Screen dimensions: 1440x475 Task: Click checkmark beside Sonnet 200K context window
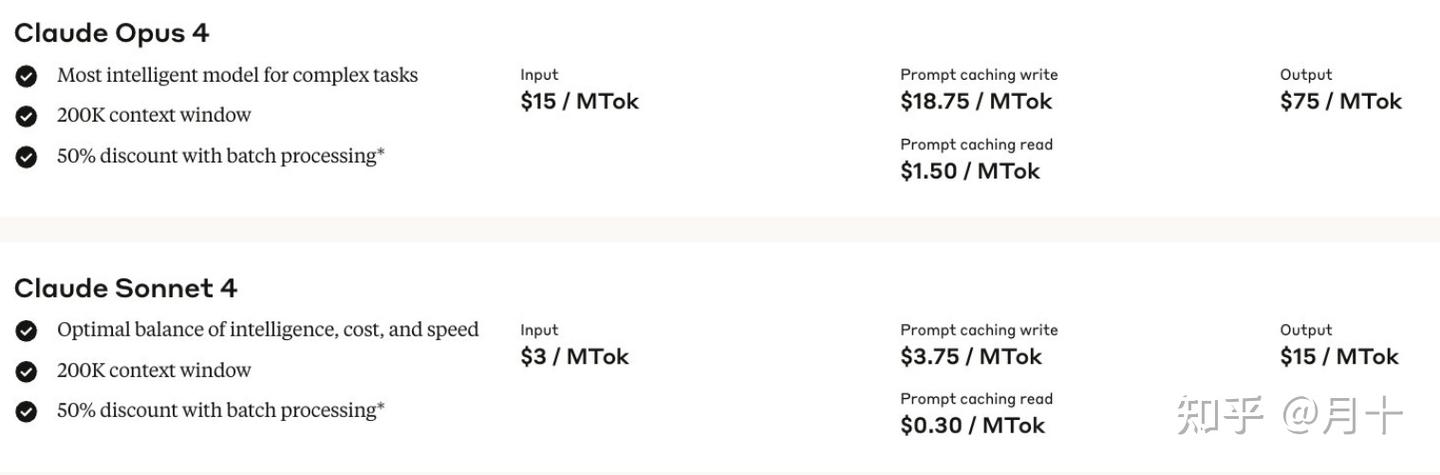[x=27, y=371]
